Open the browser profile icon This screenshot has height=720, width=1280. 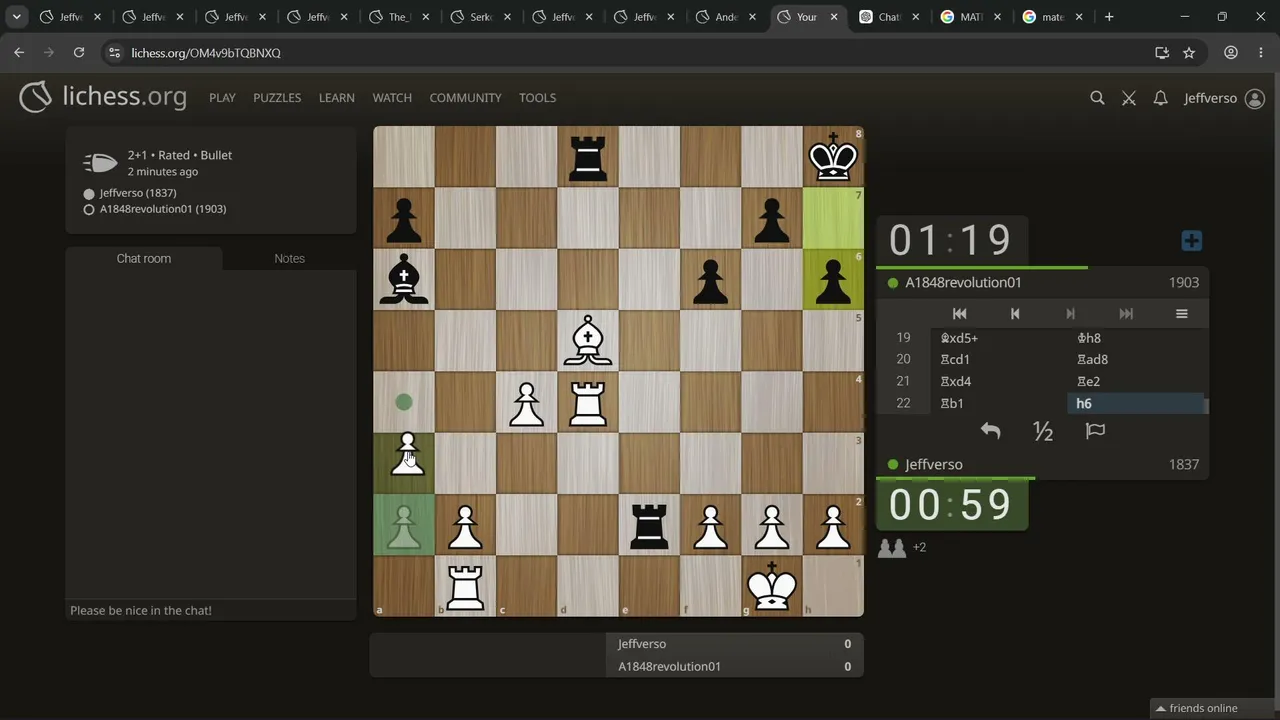coord(1231,53)
